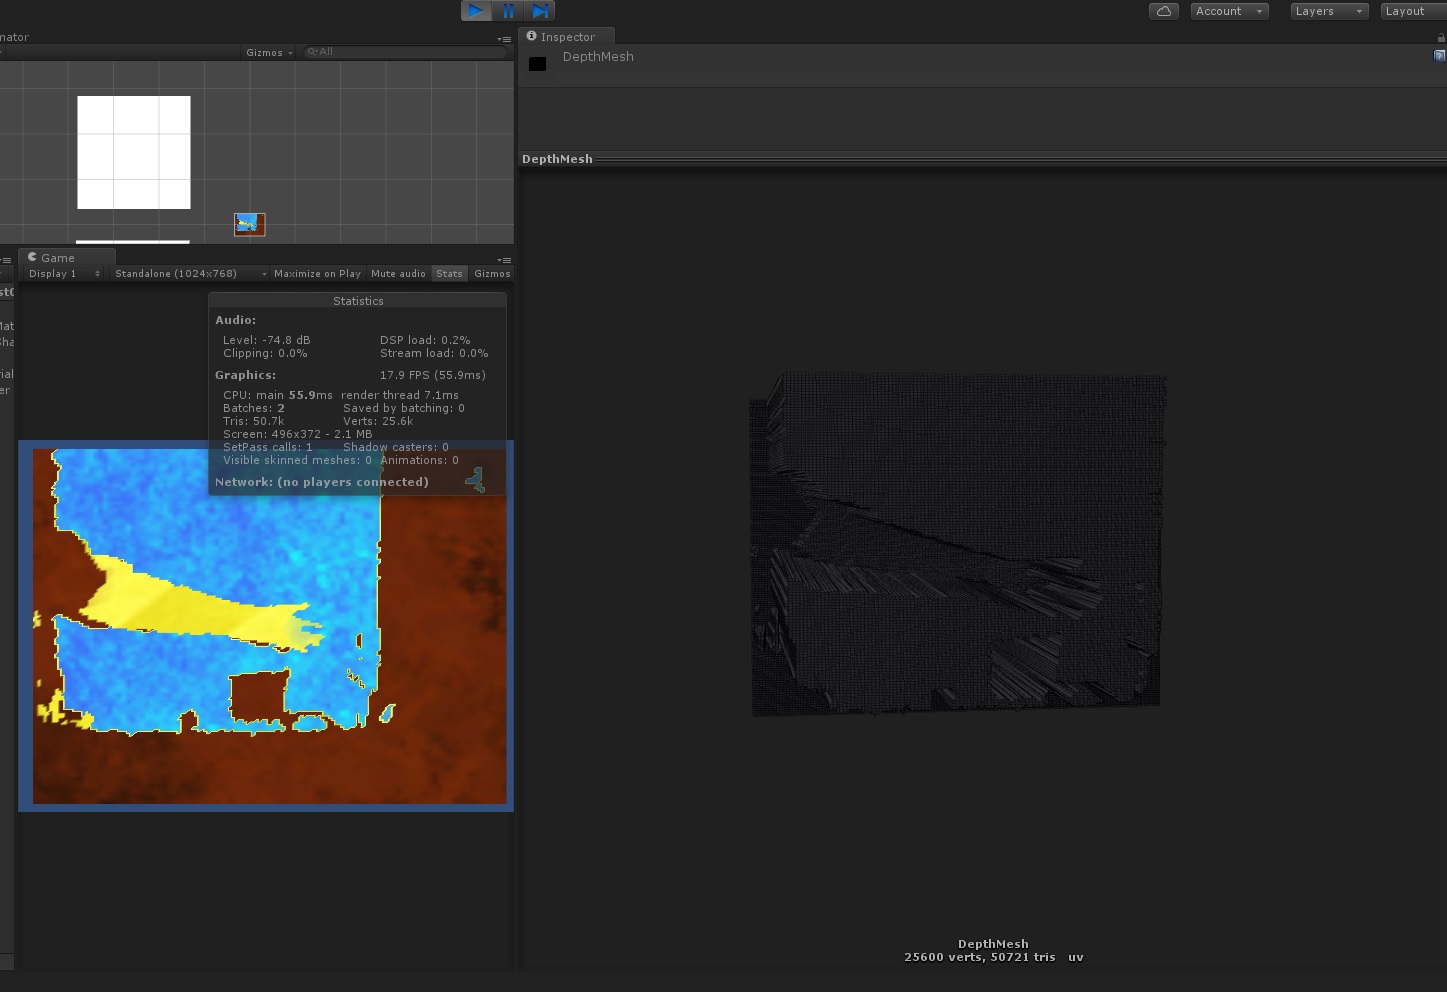Click the 'Shadow casters: 0' stat
The width and height of the screenshot is (1447, 992).
click(x=396, y=447)
